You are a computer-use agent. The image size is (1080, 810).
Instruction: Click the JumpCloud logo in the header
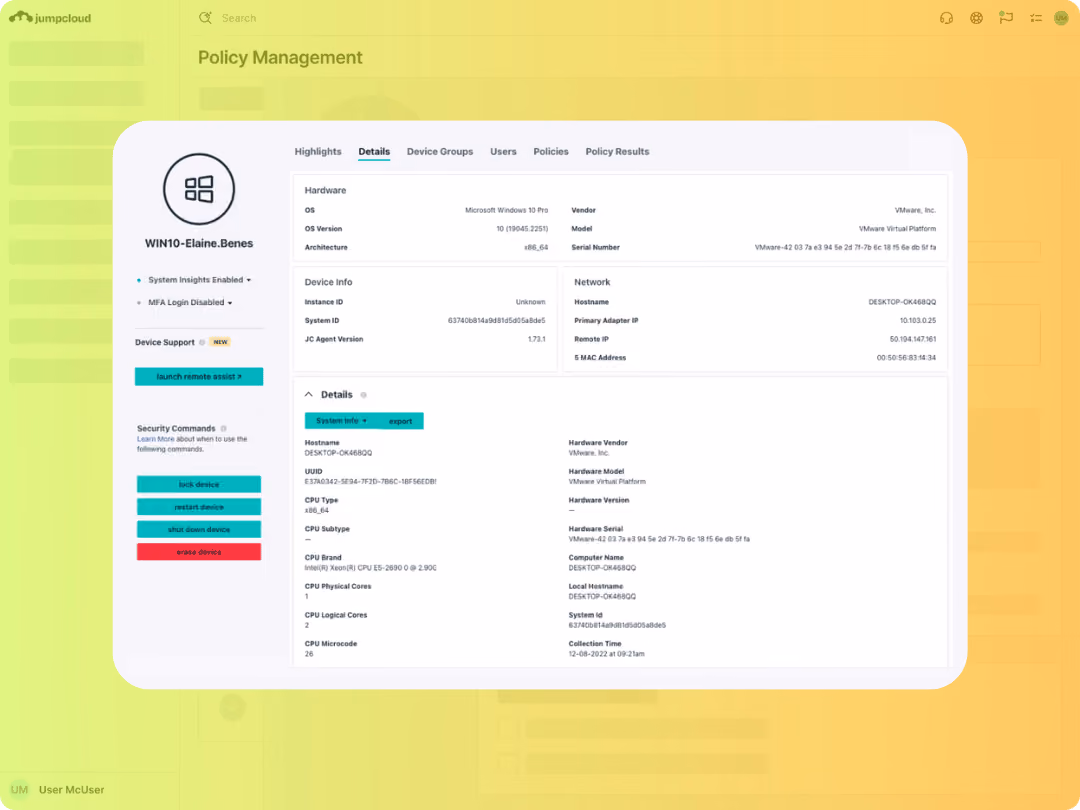(50, 17)
